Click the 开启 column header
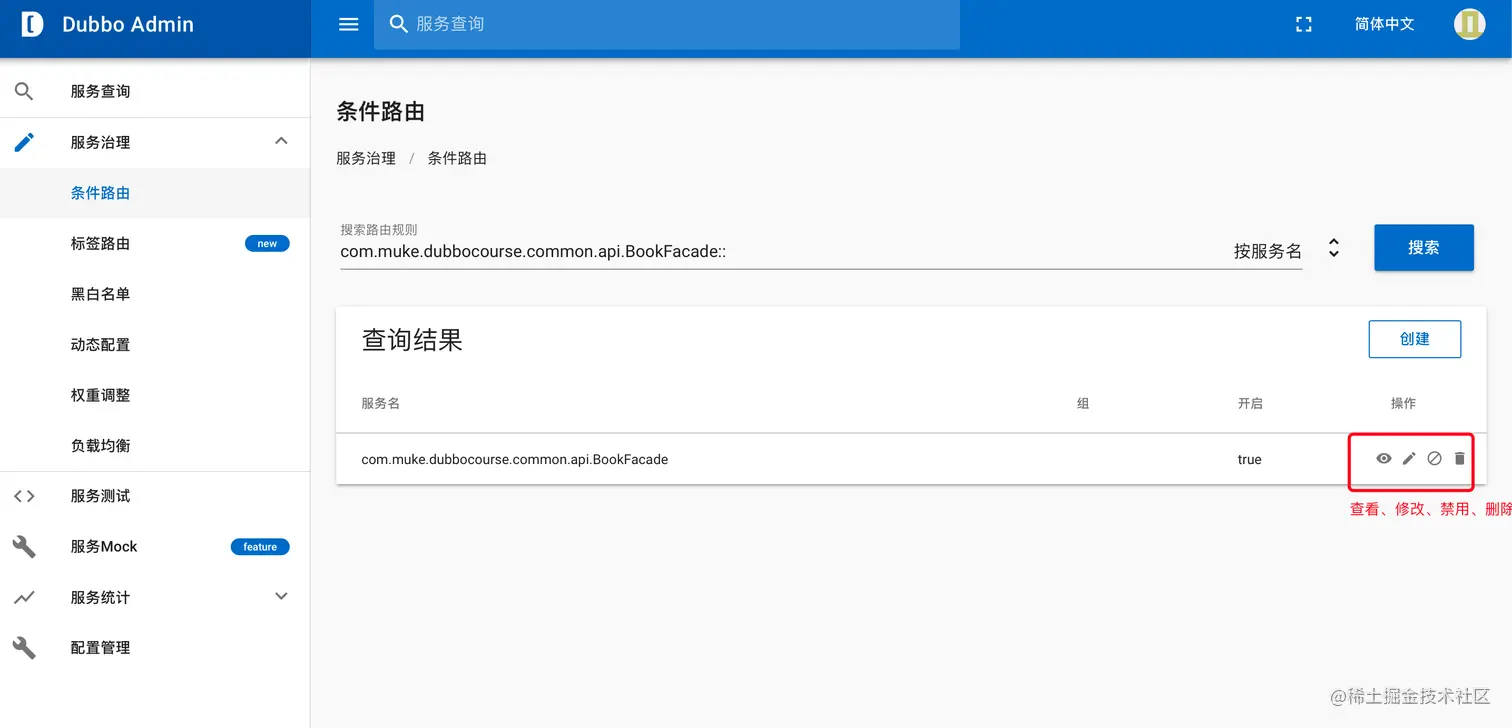 [x=1250, y=403]
